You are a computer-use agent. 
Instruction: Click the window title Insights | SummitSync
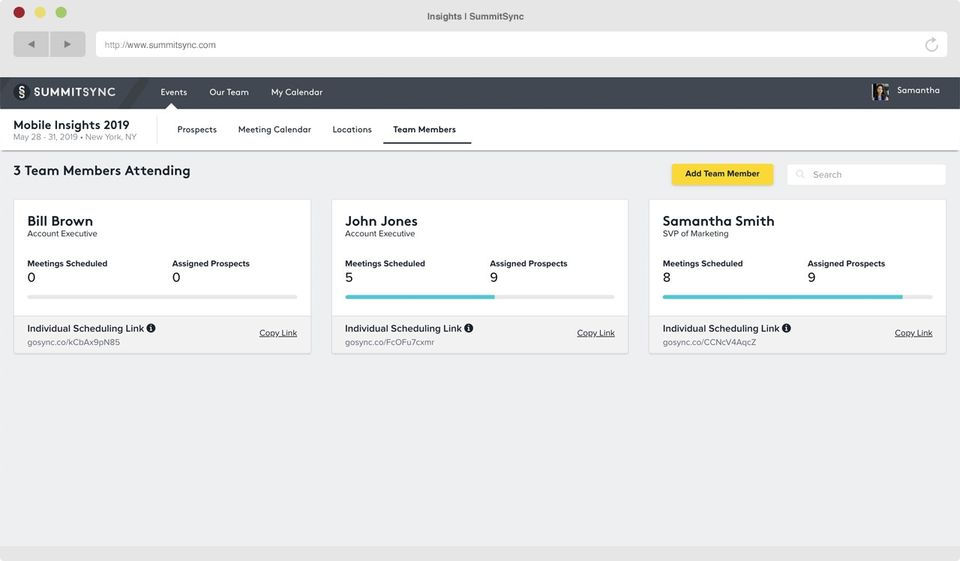(475, 17)
